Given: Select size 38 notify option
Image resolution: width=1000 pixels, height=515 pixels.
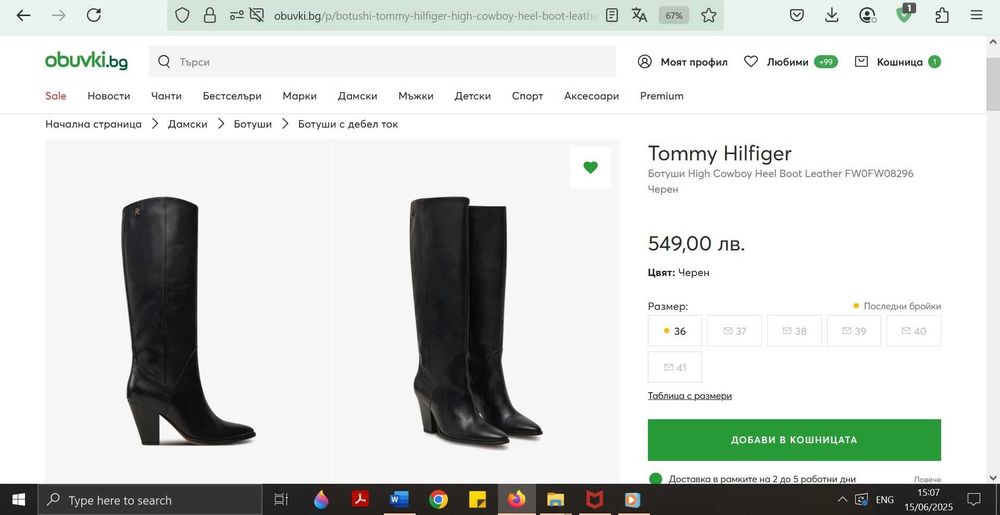Looking at the screenshot, I should 794,331.
